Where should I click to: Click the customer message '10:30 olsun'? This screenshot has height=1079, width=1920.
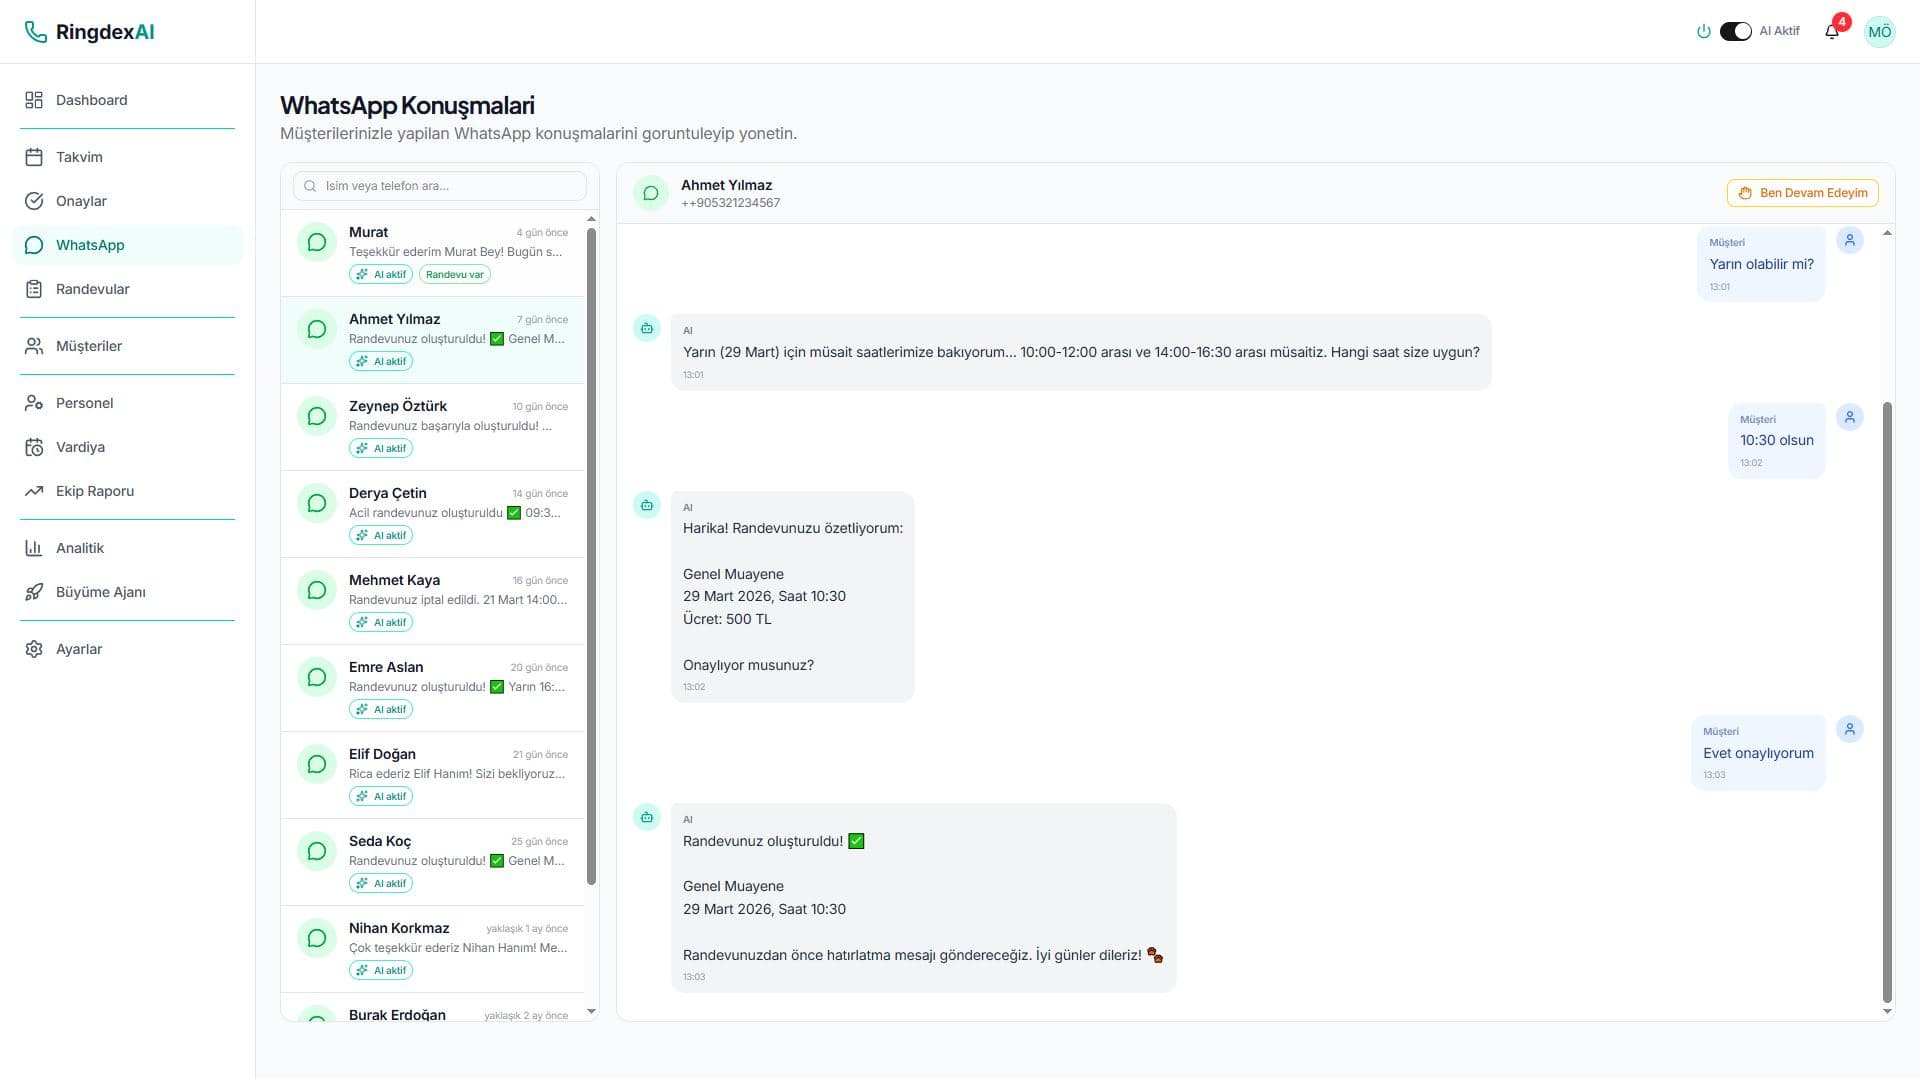click(x=1777, y=440)
